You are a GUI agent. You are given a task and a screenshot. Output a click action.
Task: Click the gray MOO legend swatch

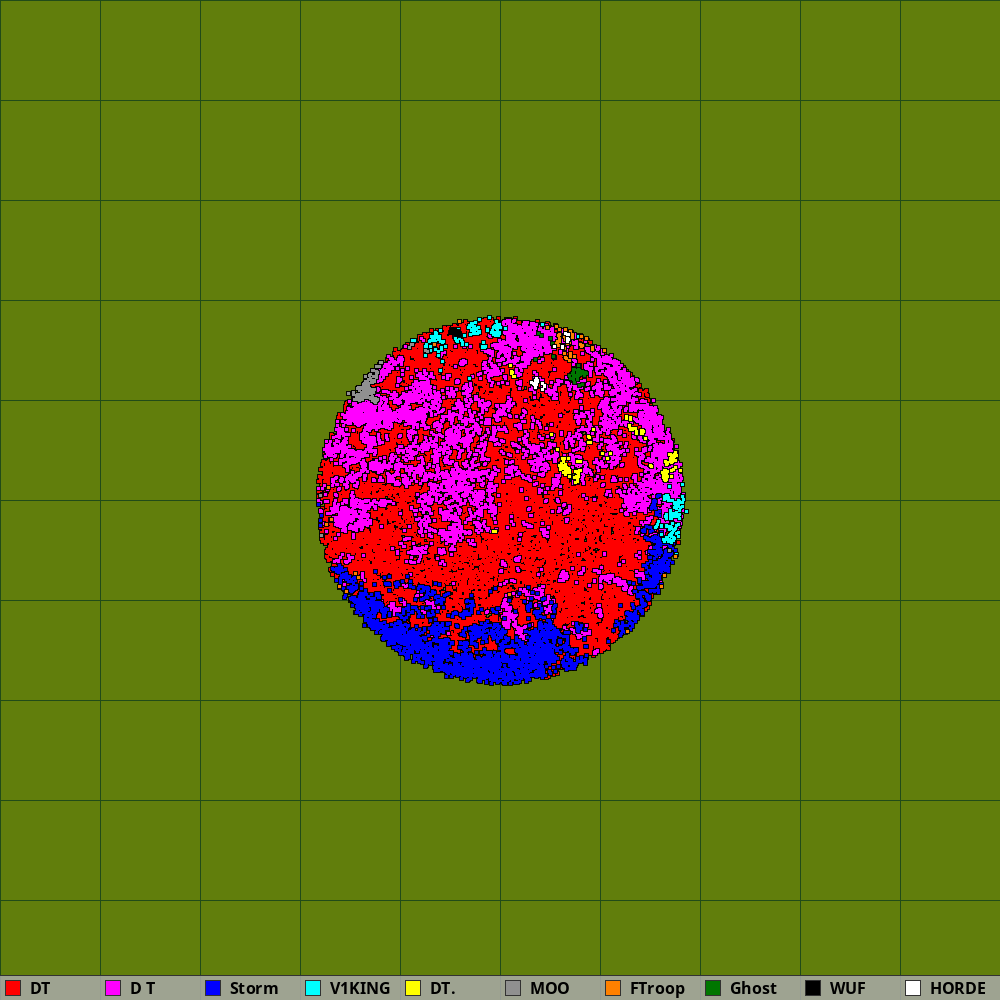513,988
